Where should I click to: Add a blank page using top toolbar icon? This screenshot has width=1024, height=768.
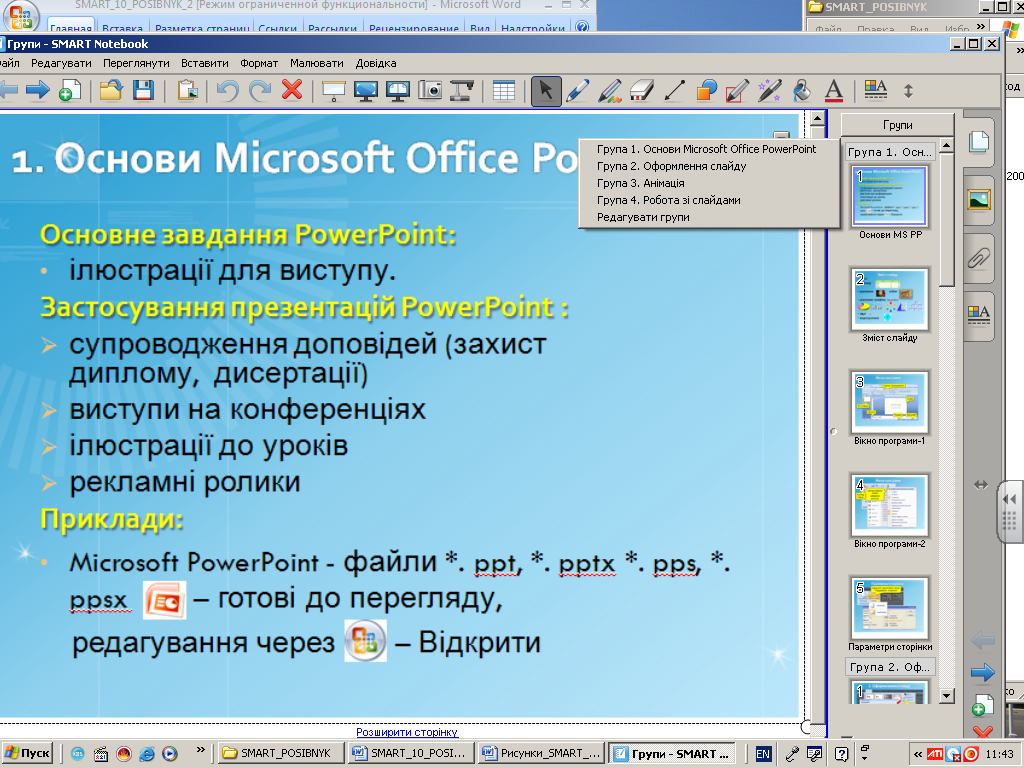pos(70,90)
